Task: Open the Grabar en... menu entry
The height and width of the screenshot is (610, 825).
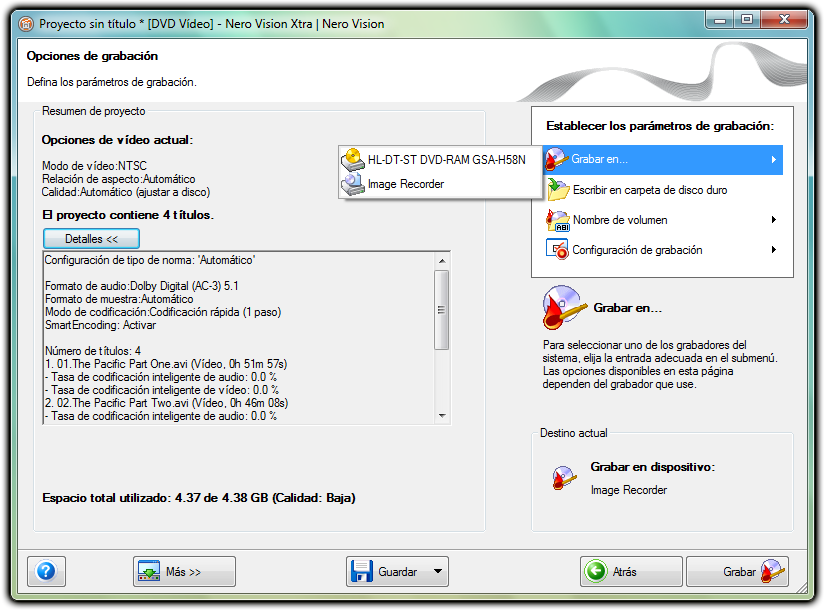Action: (x=663, y=159)
